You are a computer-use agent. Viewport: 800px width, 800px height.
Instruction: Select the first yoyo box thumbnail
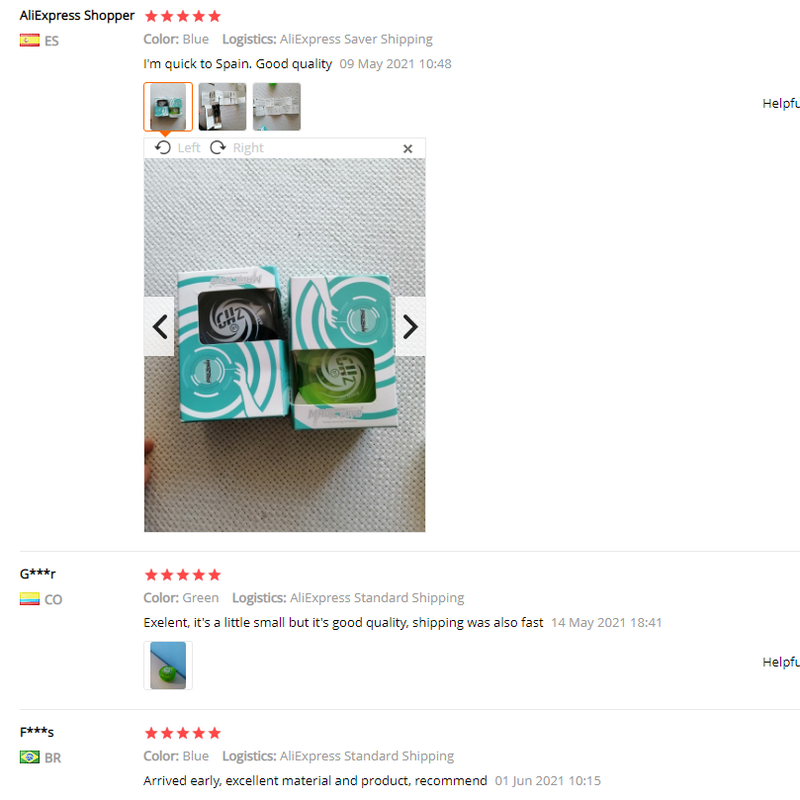point(168,107)
